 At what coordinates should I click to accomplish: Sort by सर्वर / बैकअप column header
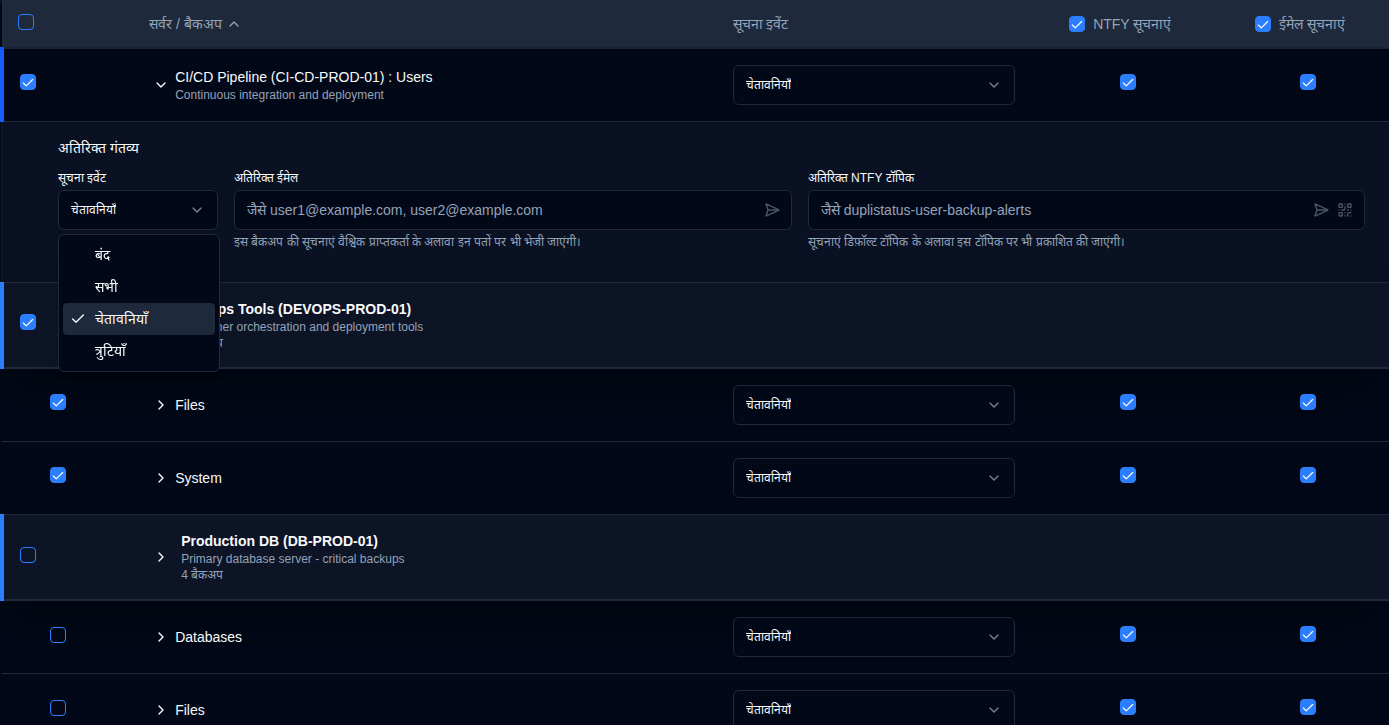coord(194,24)
